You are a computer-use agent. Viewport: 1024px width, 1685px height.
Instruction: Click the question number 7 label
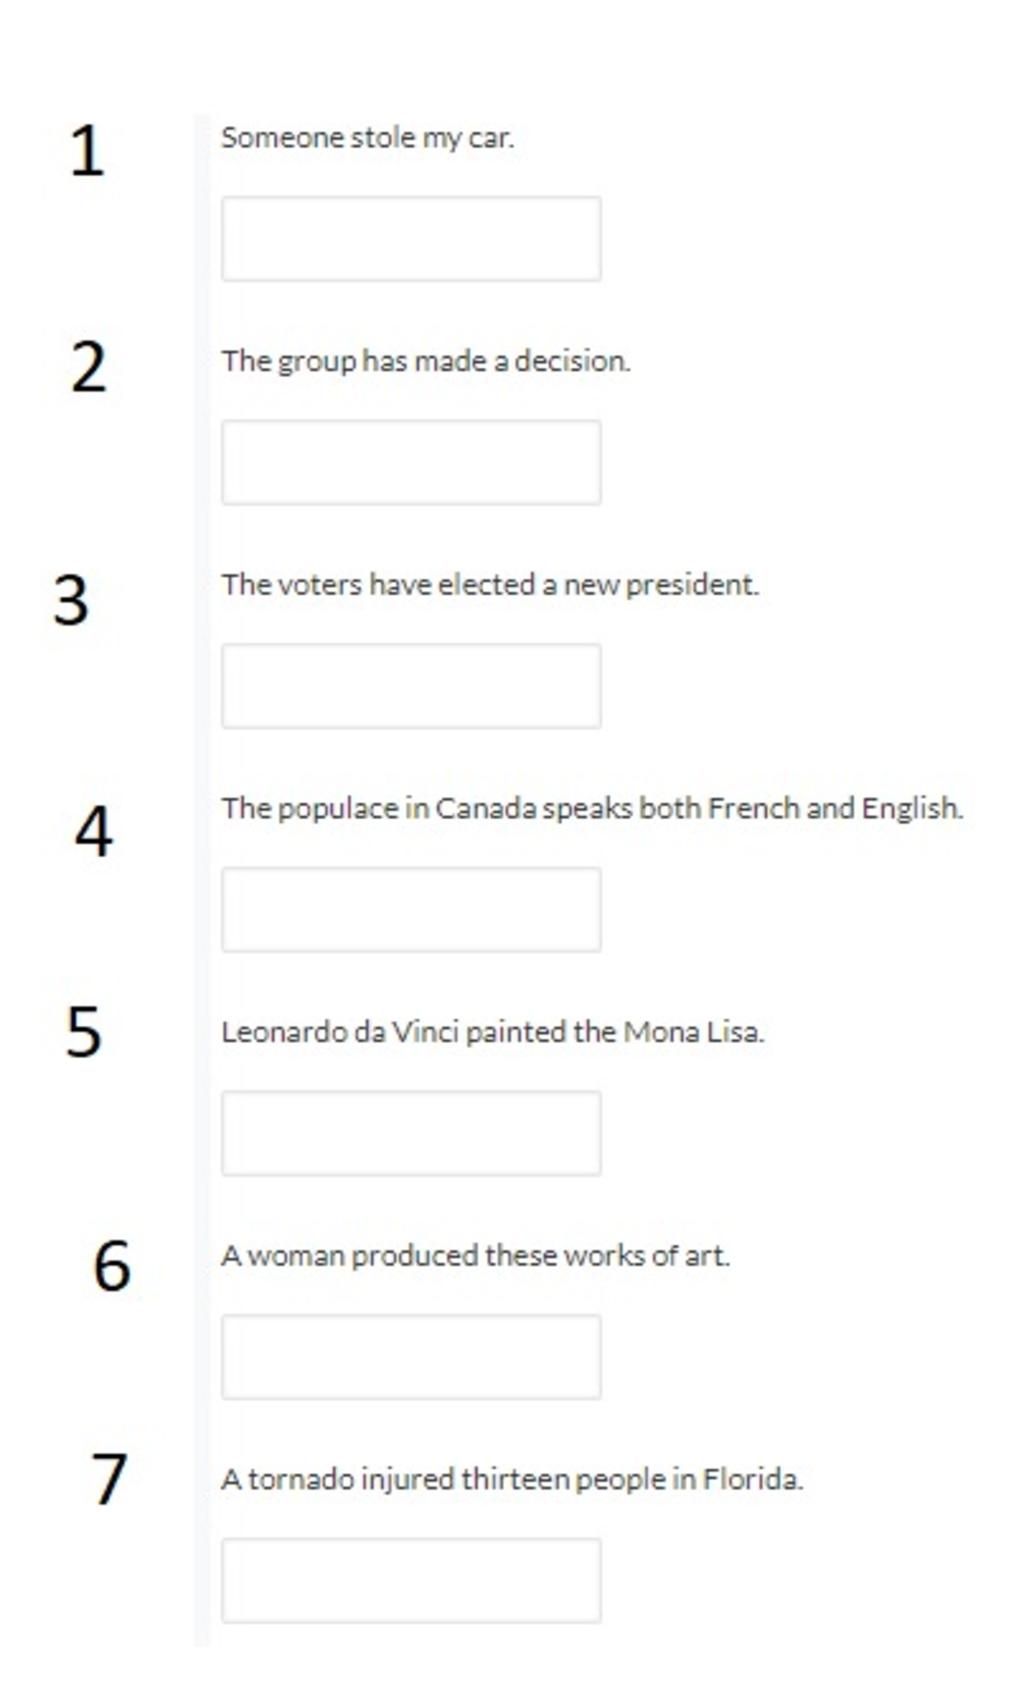[109, 1478]
